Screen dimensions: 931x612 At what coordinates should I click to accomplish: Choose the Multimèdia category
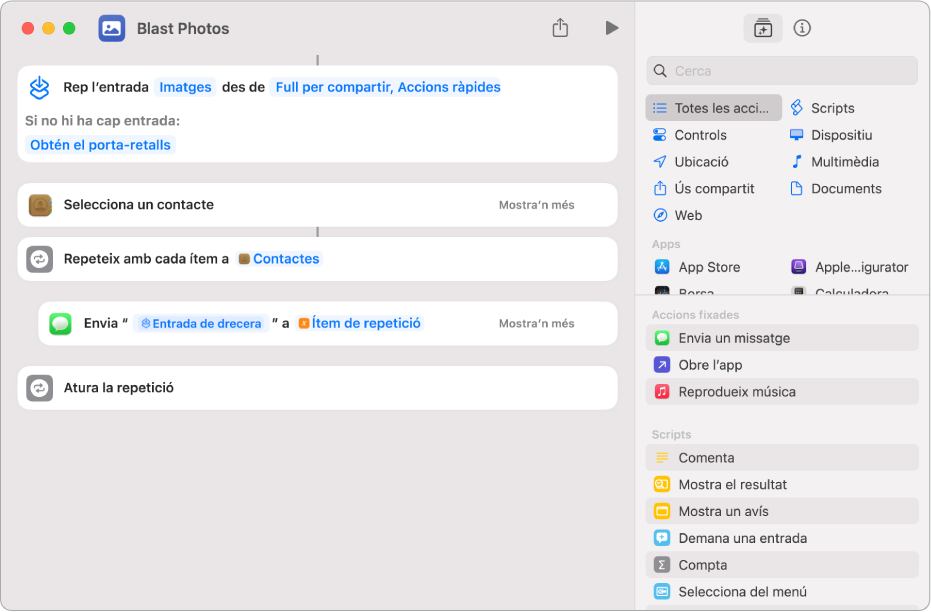(x=844, y=162)
